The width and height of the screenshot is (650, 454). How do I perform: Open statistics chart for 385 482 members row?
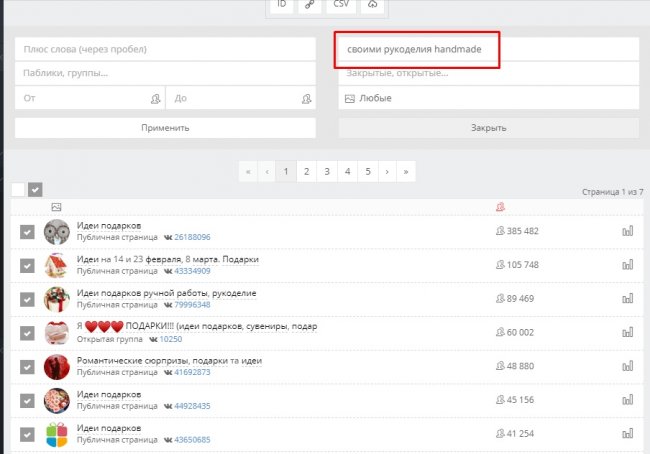(x=628, y=231)
